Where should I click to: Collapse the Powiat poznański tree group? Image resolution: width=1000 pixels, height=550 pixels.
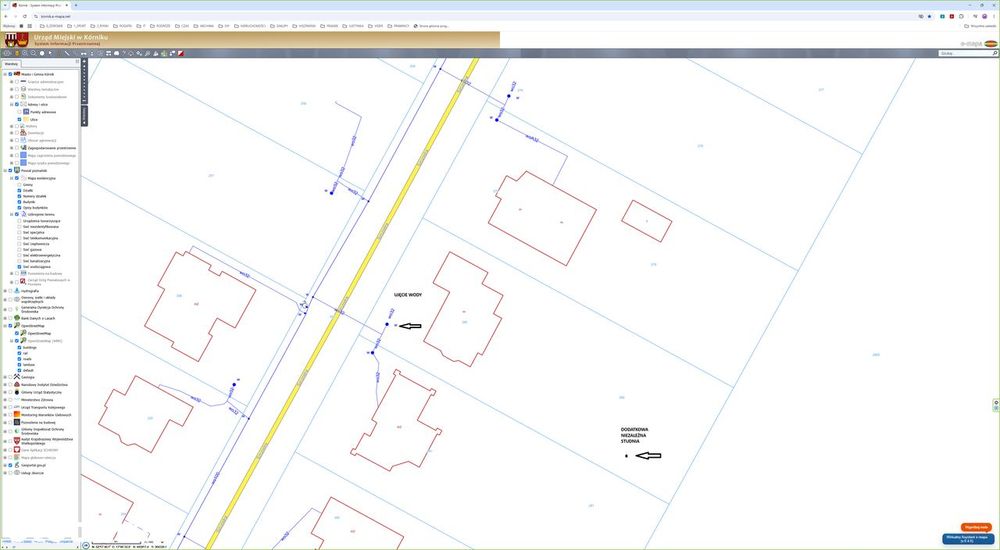4,170
